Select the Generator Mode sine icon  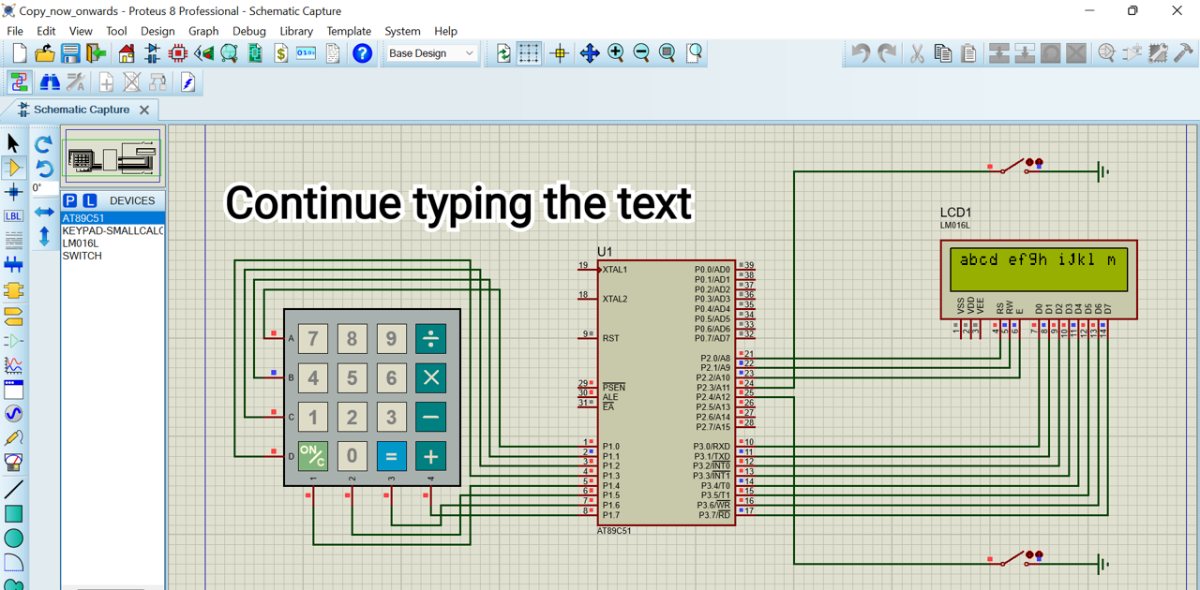pos(13,413)
